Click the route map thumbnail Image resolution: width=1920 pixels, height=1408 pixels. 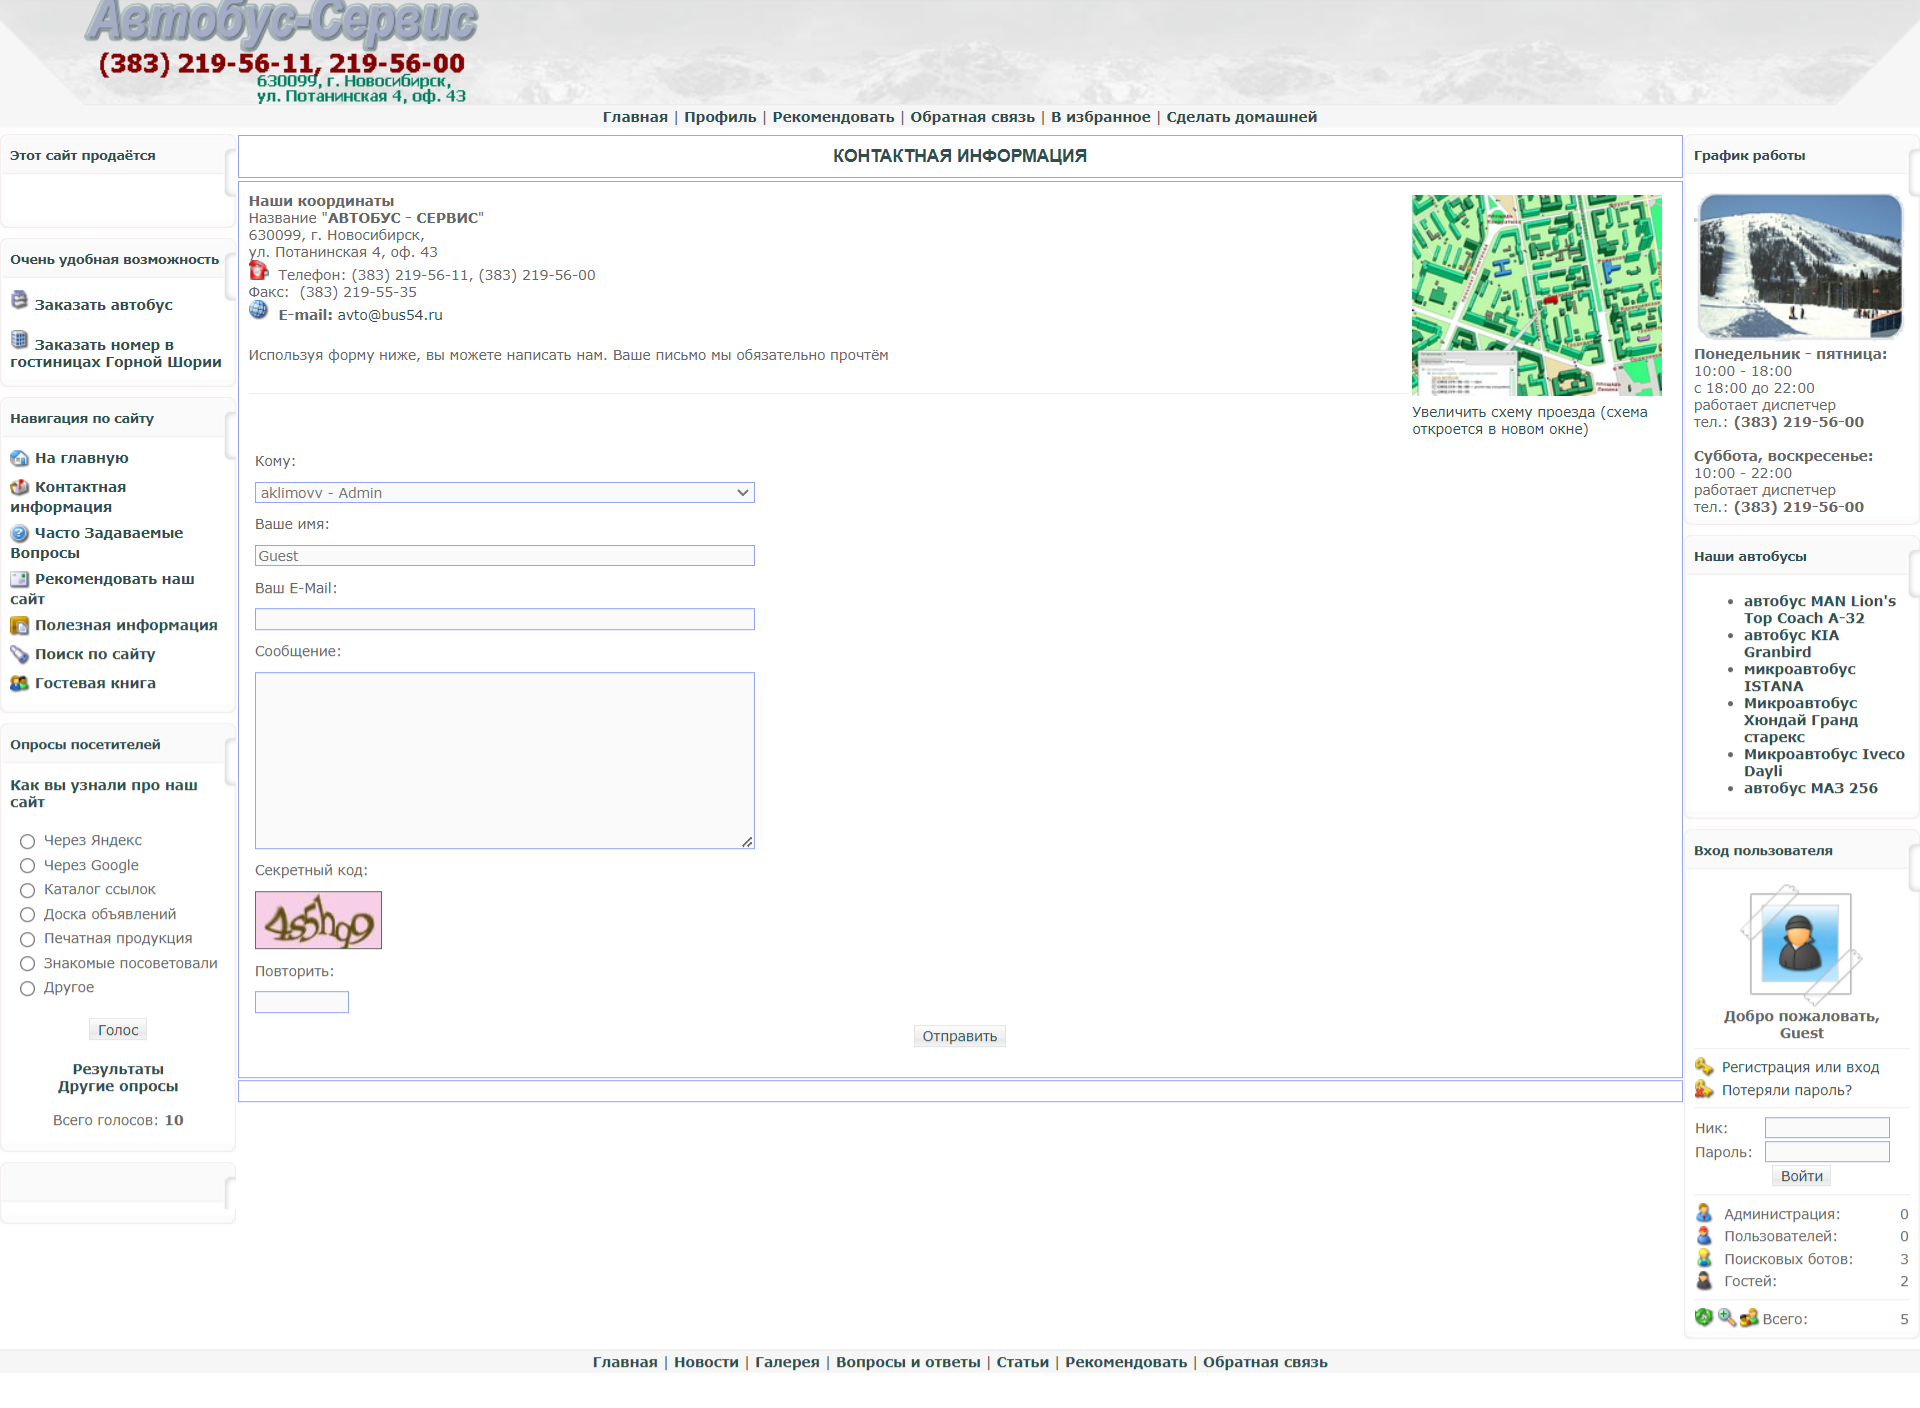(x=1537, y=295)
